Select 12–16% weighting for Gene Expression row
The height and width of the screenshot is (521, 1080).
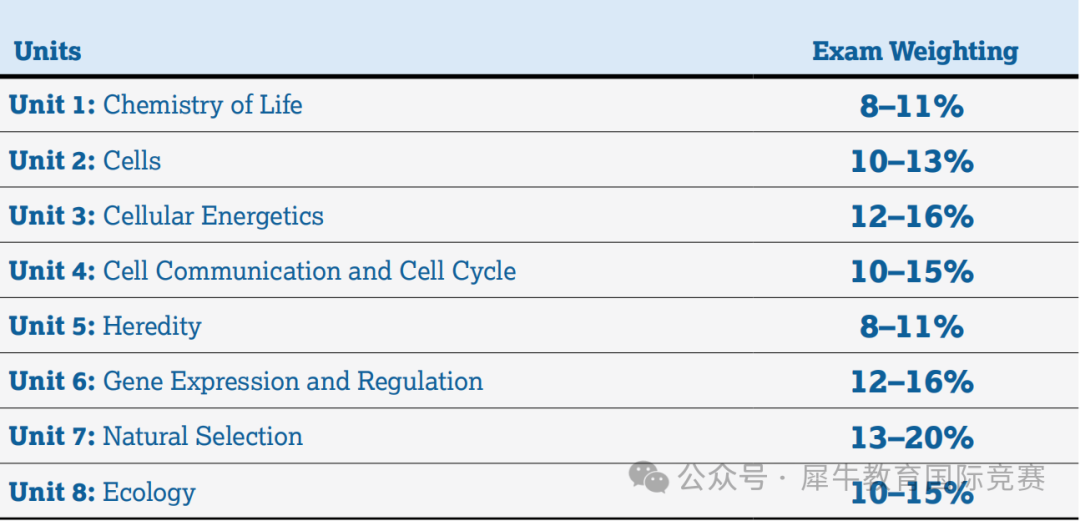(911, 382)
